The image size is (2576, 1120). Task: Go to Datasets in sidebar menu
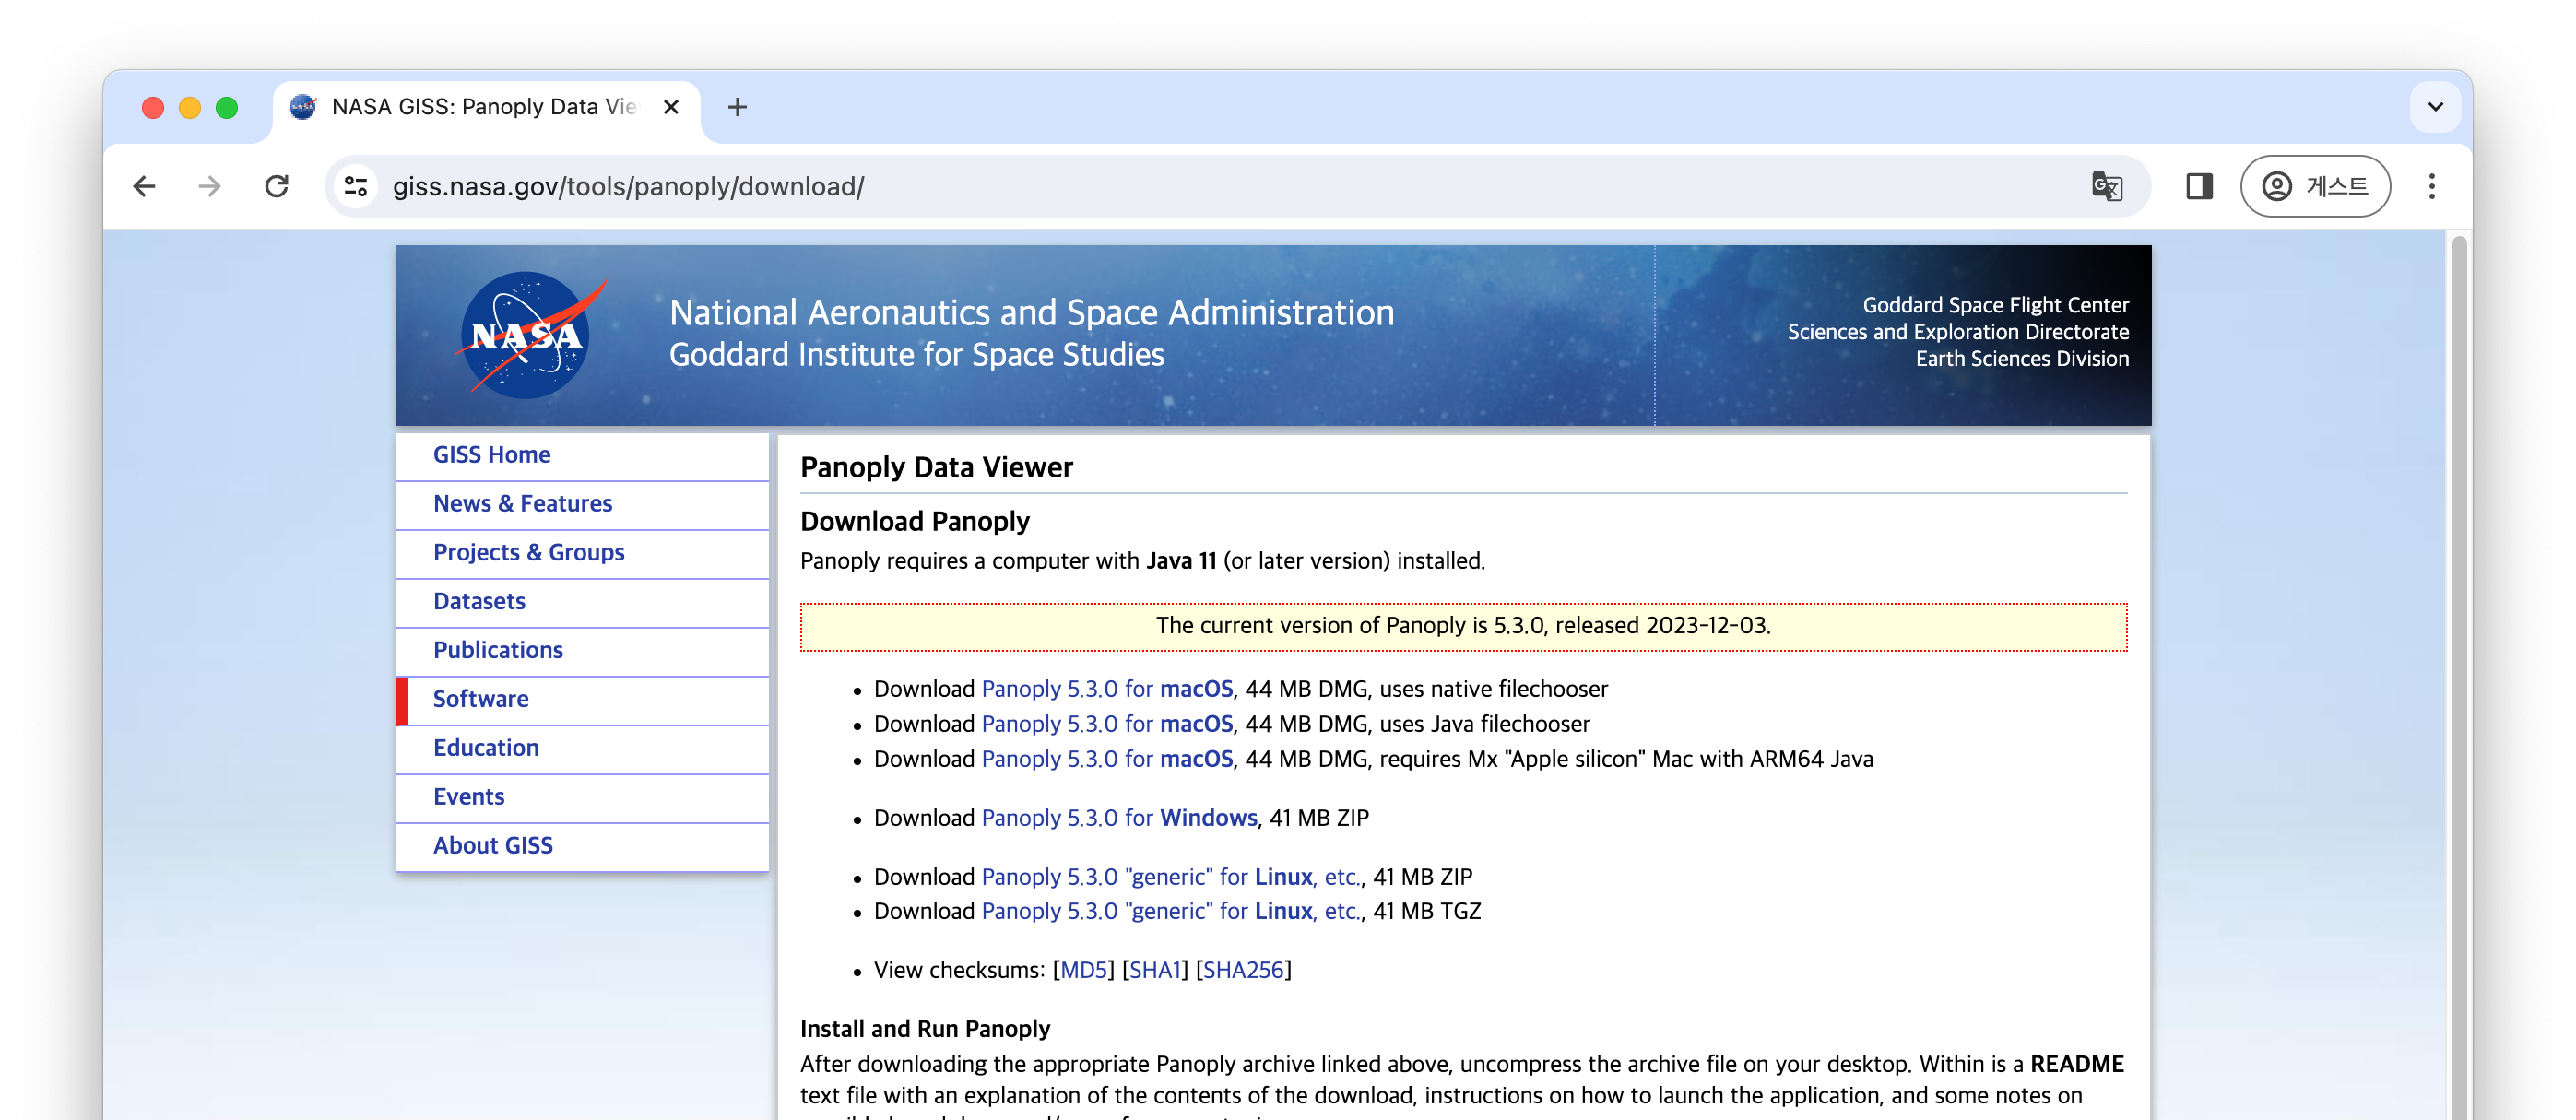click(x=479, y=601)
